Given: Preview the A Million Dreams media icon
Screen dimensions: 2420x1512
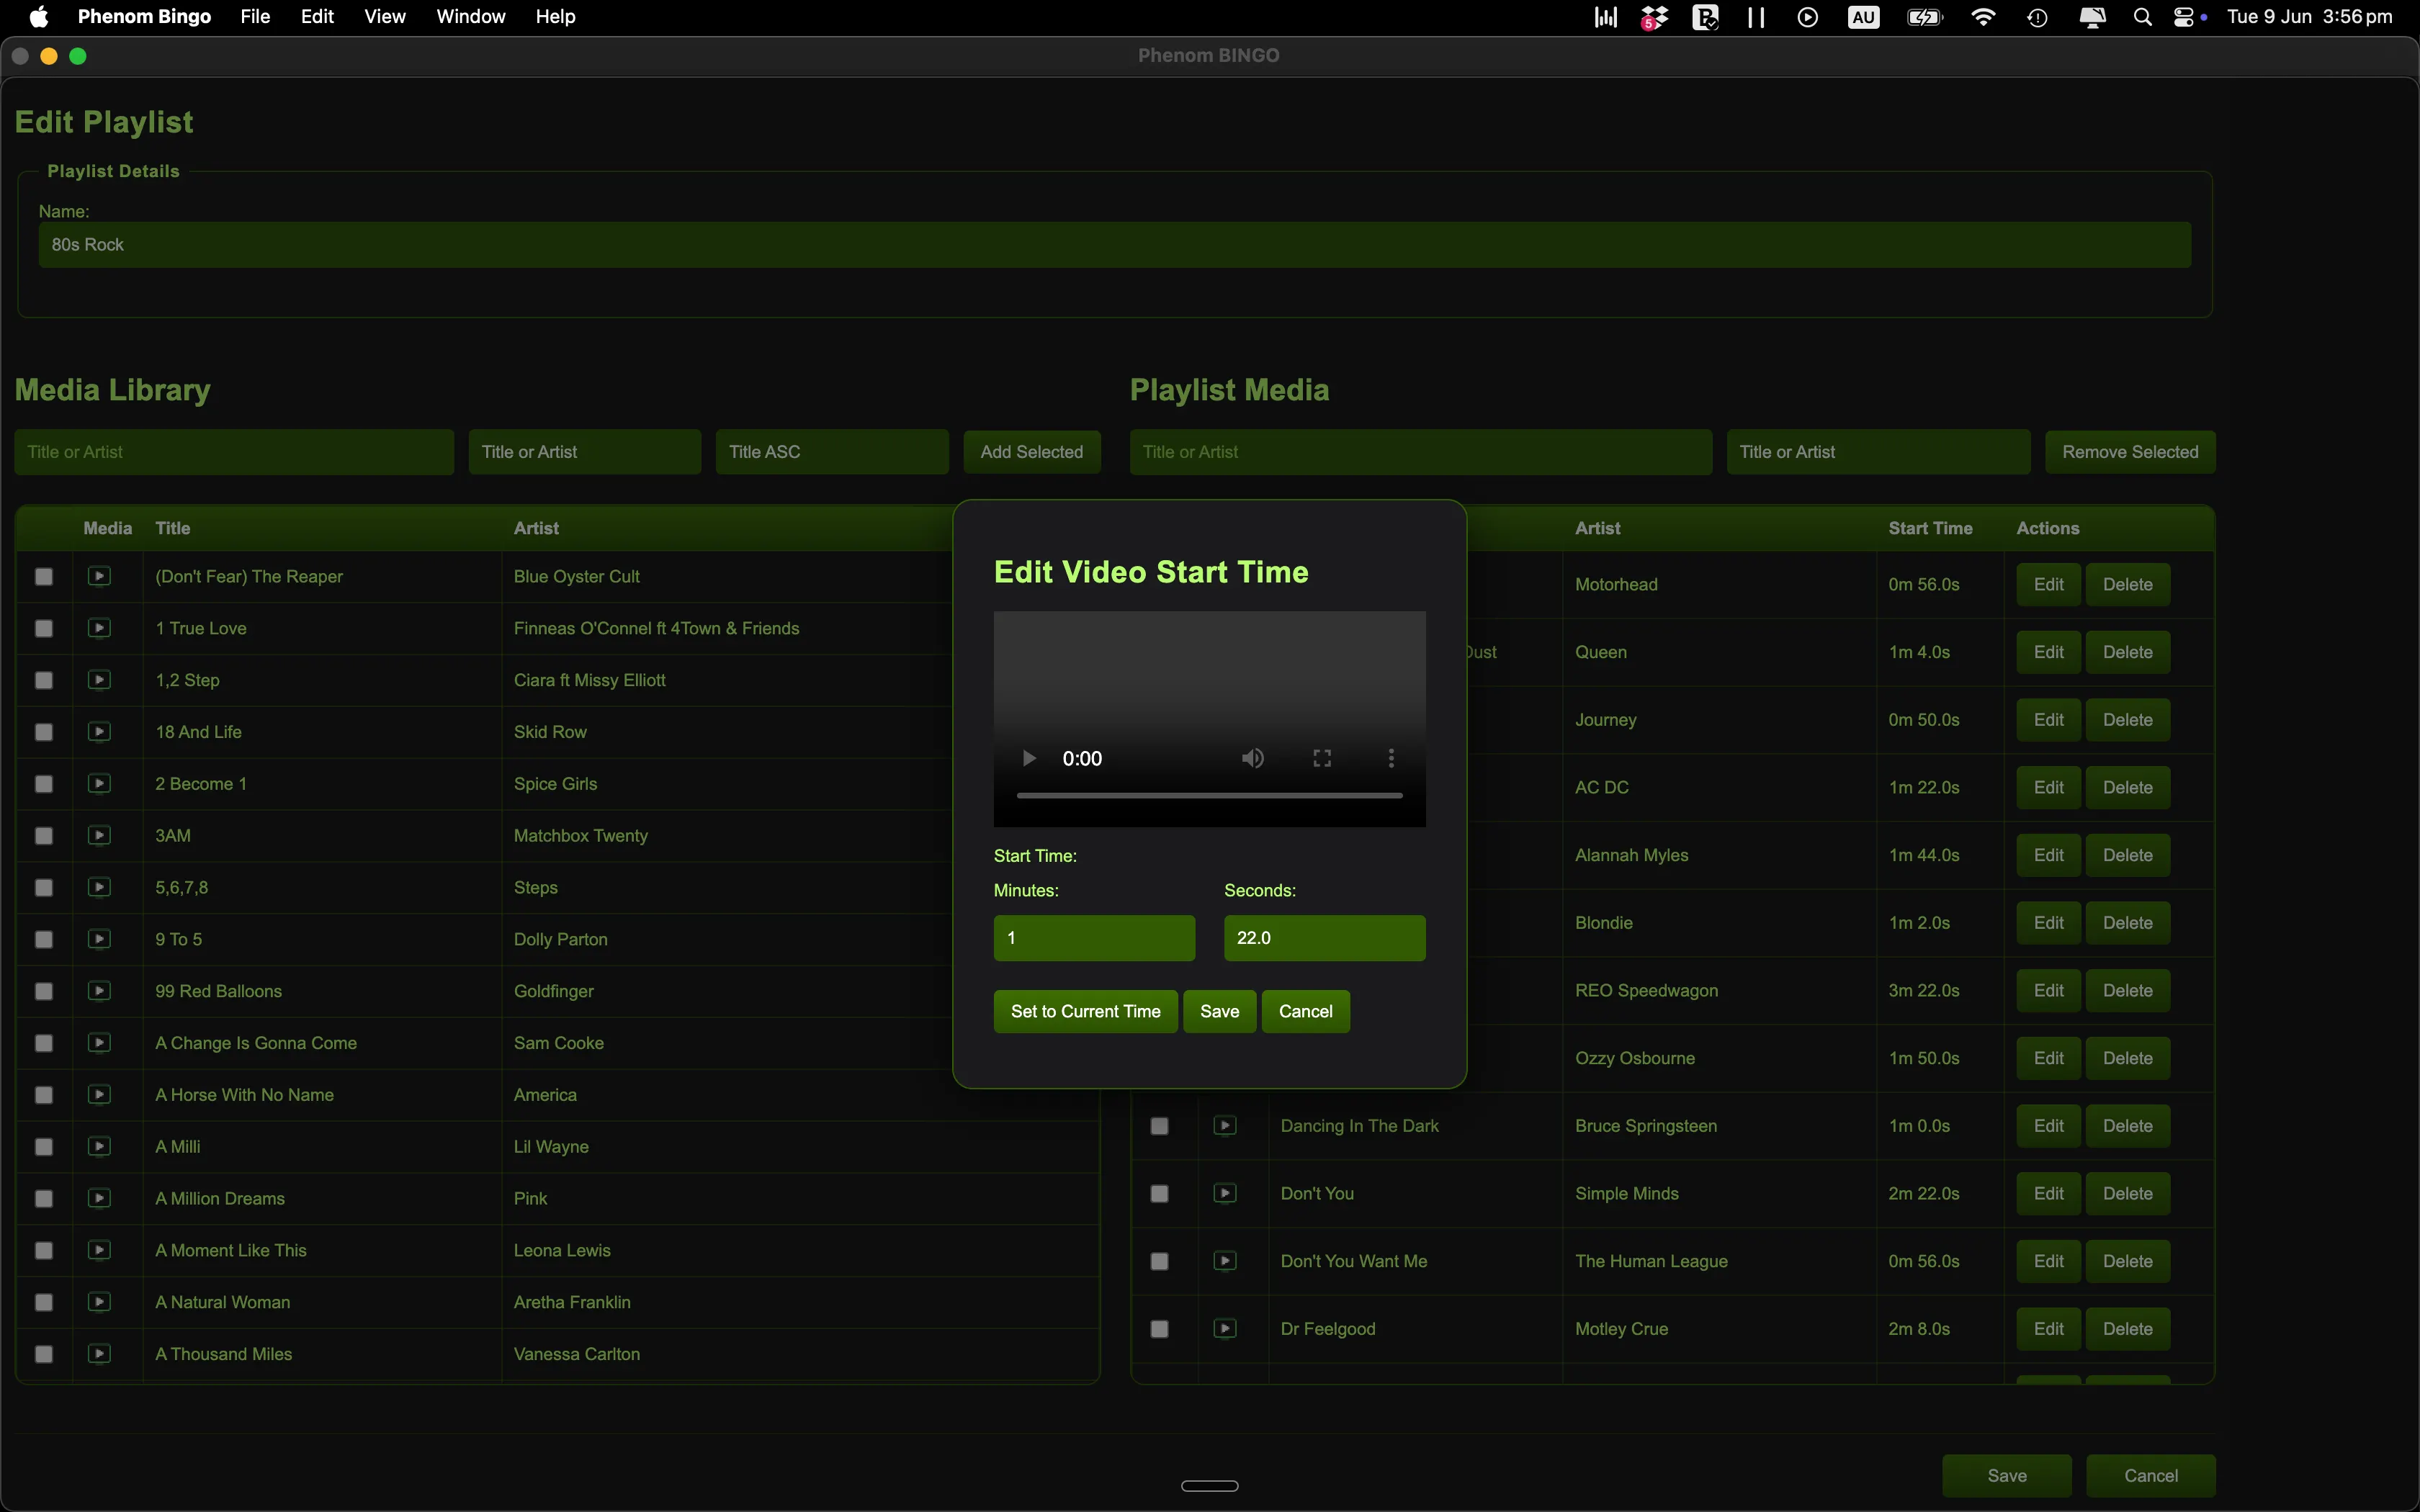Looking at the screenshot, I should tap(99, 1198).
